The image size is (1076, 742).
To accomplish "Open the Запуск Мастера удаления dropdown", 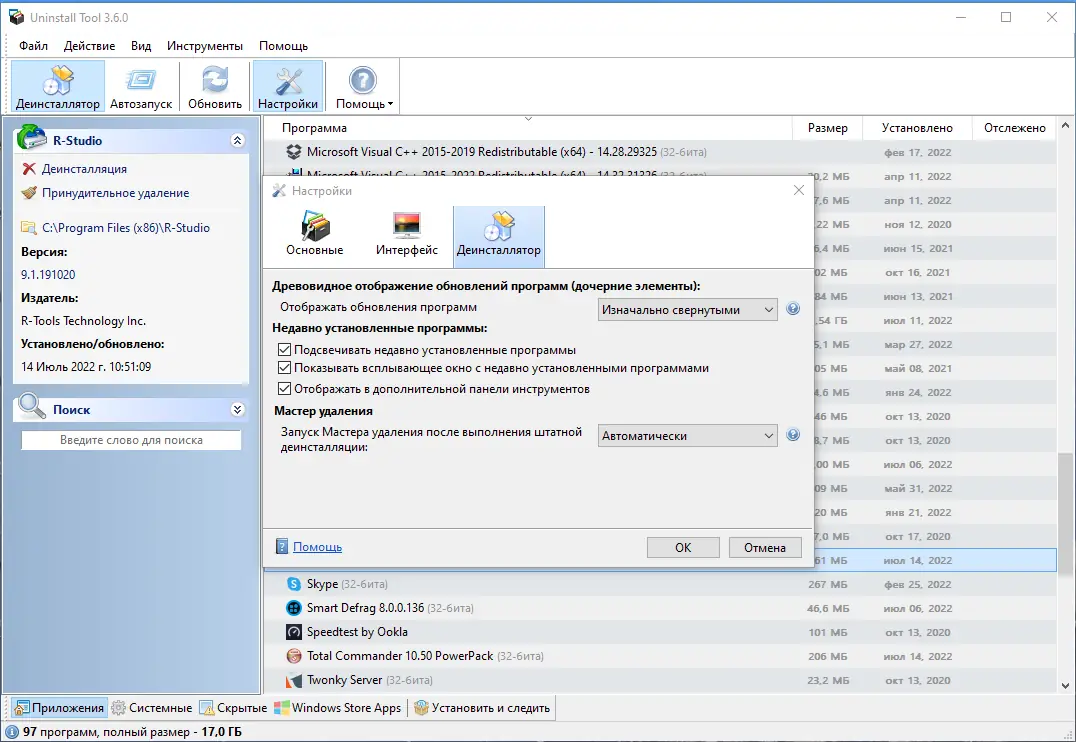I will point(688,436).
